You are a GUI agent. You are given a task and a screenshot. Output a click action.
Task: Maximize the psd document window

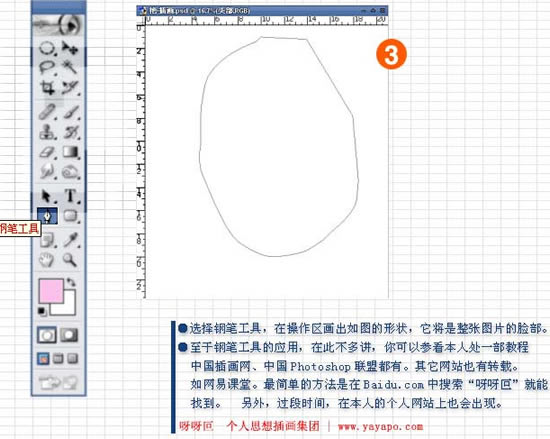pyautogui.click(x=373, y=11)
